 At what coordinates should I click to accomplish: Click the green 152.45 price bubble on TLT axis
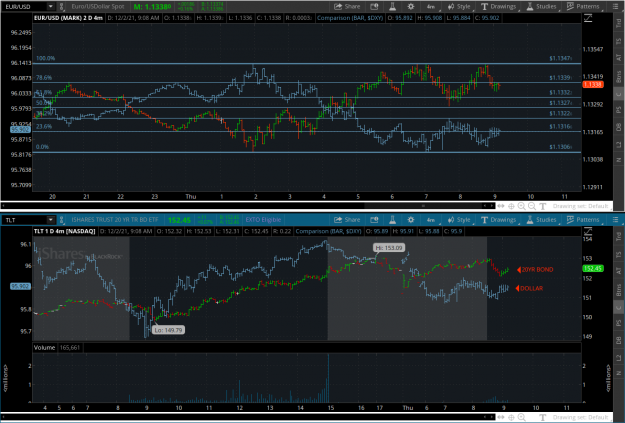(593, 269)
